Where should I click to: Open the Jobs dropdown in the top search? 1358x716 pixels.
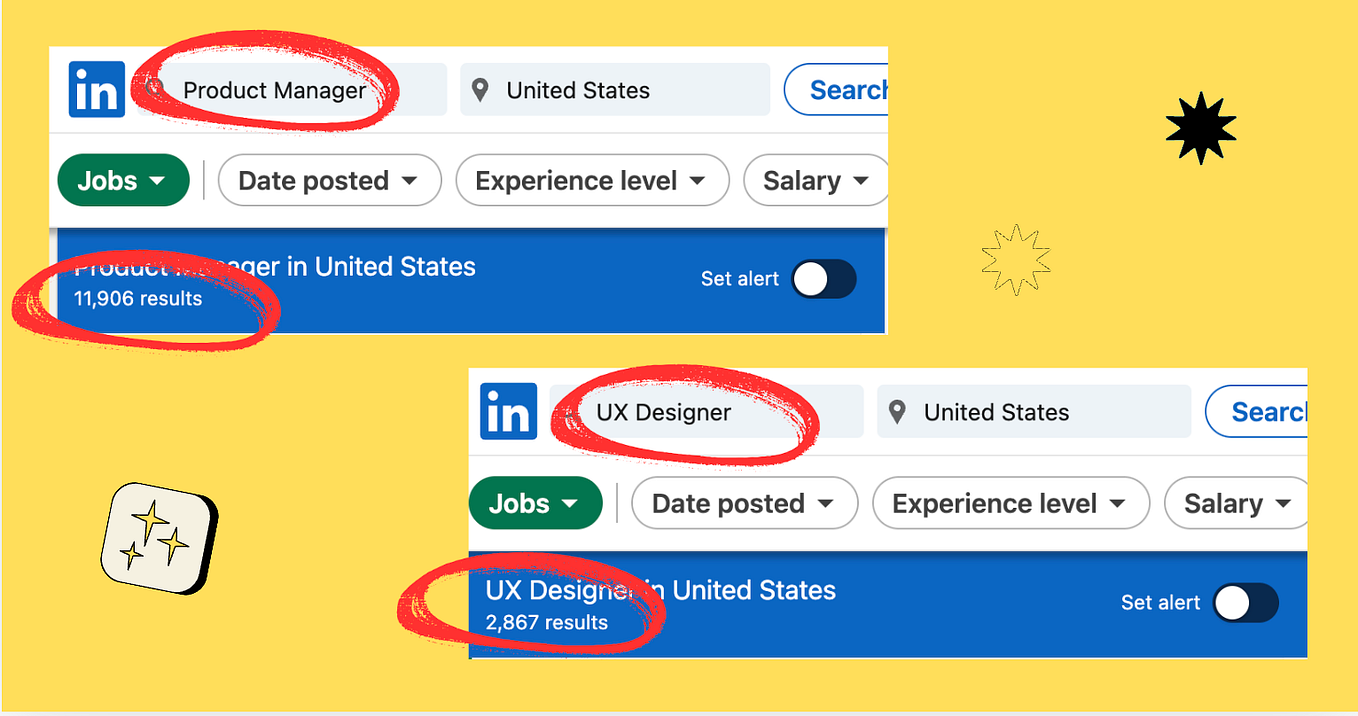pos(123,180)
